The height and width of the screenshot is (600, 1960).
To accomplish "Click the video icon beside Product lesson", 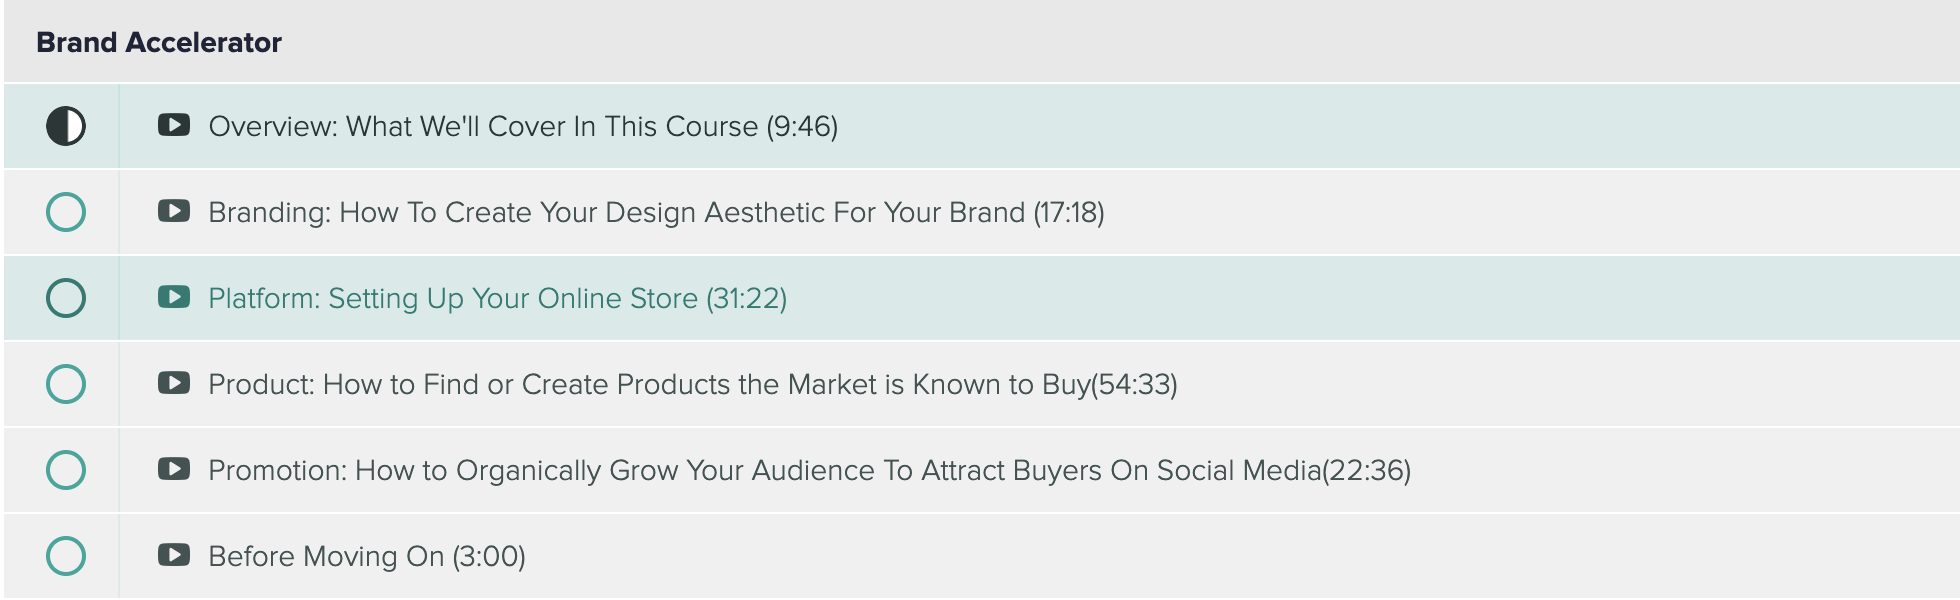I will pos(174,383).
